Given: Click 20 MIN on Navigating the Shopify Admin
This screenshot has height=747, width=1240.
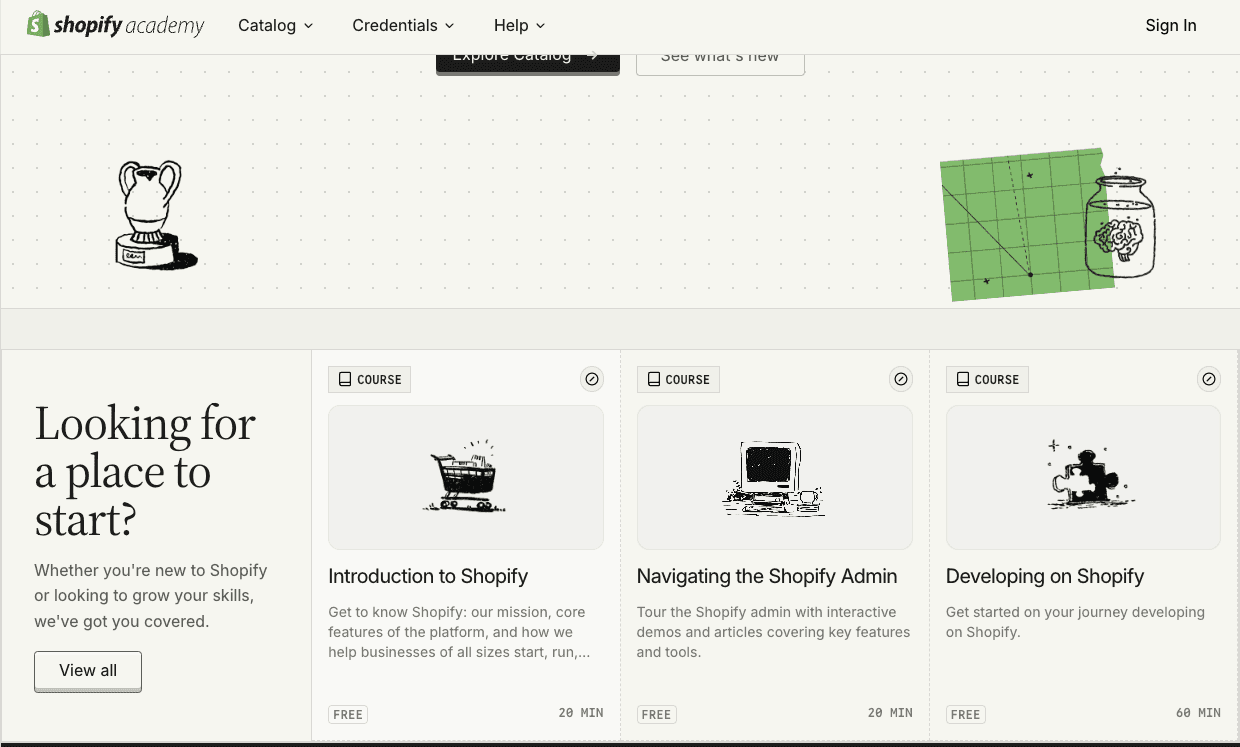Looking at the screenshot, I should tap(890, 713).
